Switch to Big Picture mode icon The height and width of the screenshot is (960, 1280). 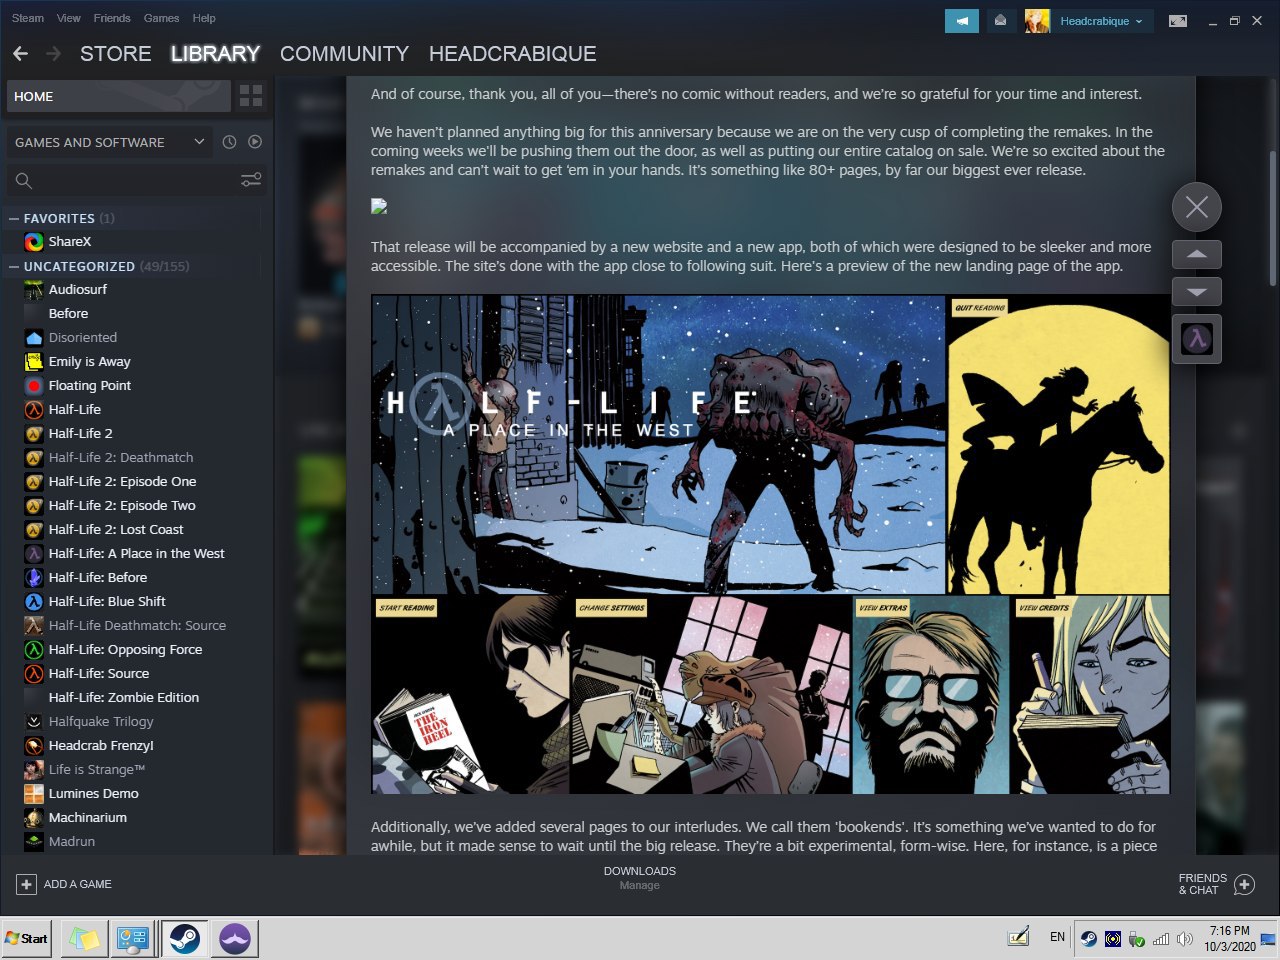[x=1178, y=21]
